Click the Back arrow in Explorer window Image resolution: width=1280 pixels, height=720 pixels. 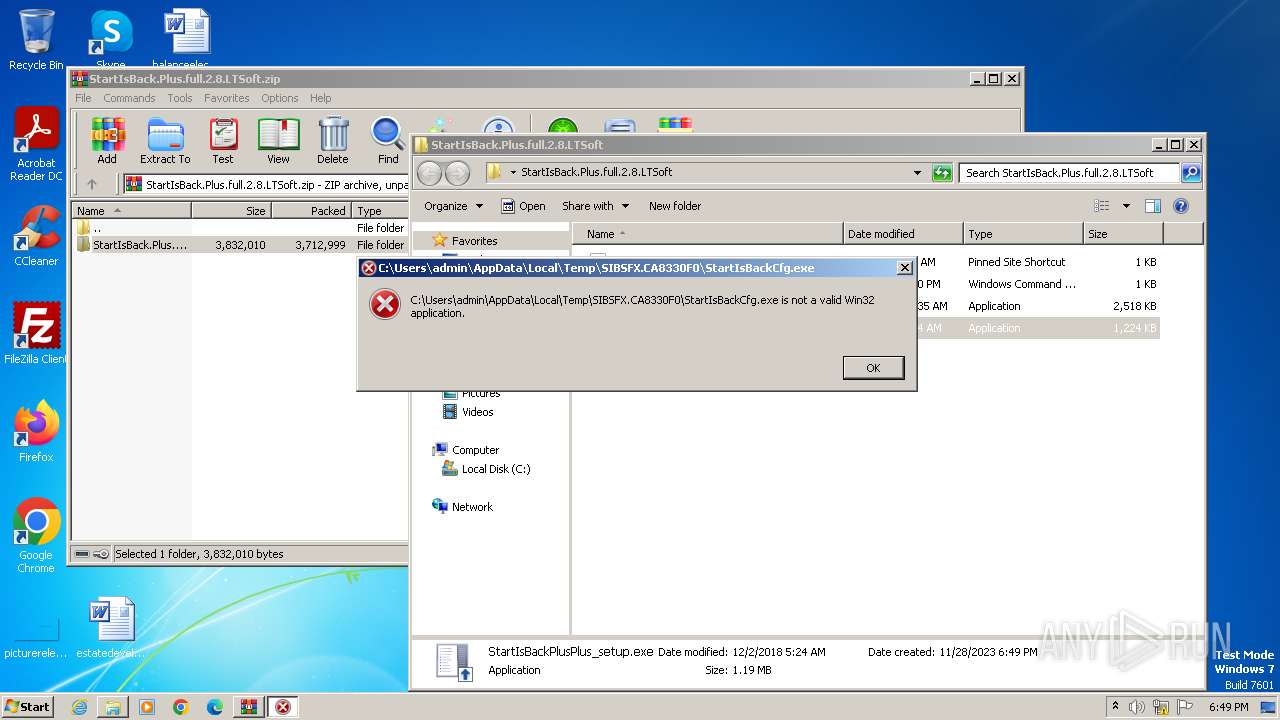click(429, 173)
